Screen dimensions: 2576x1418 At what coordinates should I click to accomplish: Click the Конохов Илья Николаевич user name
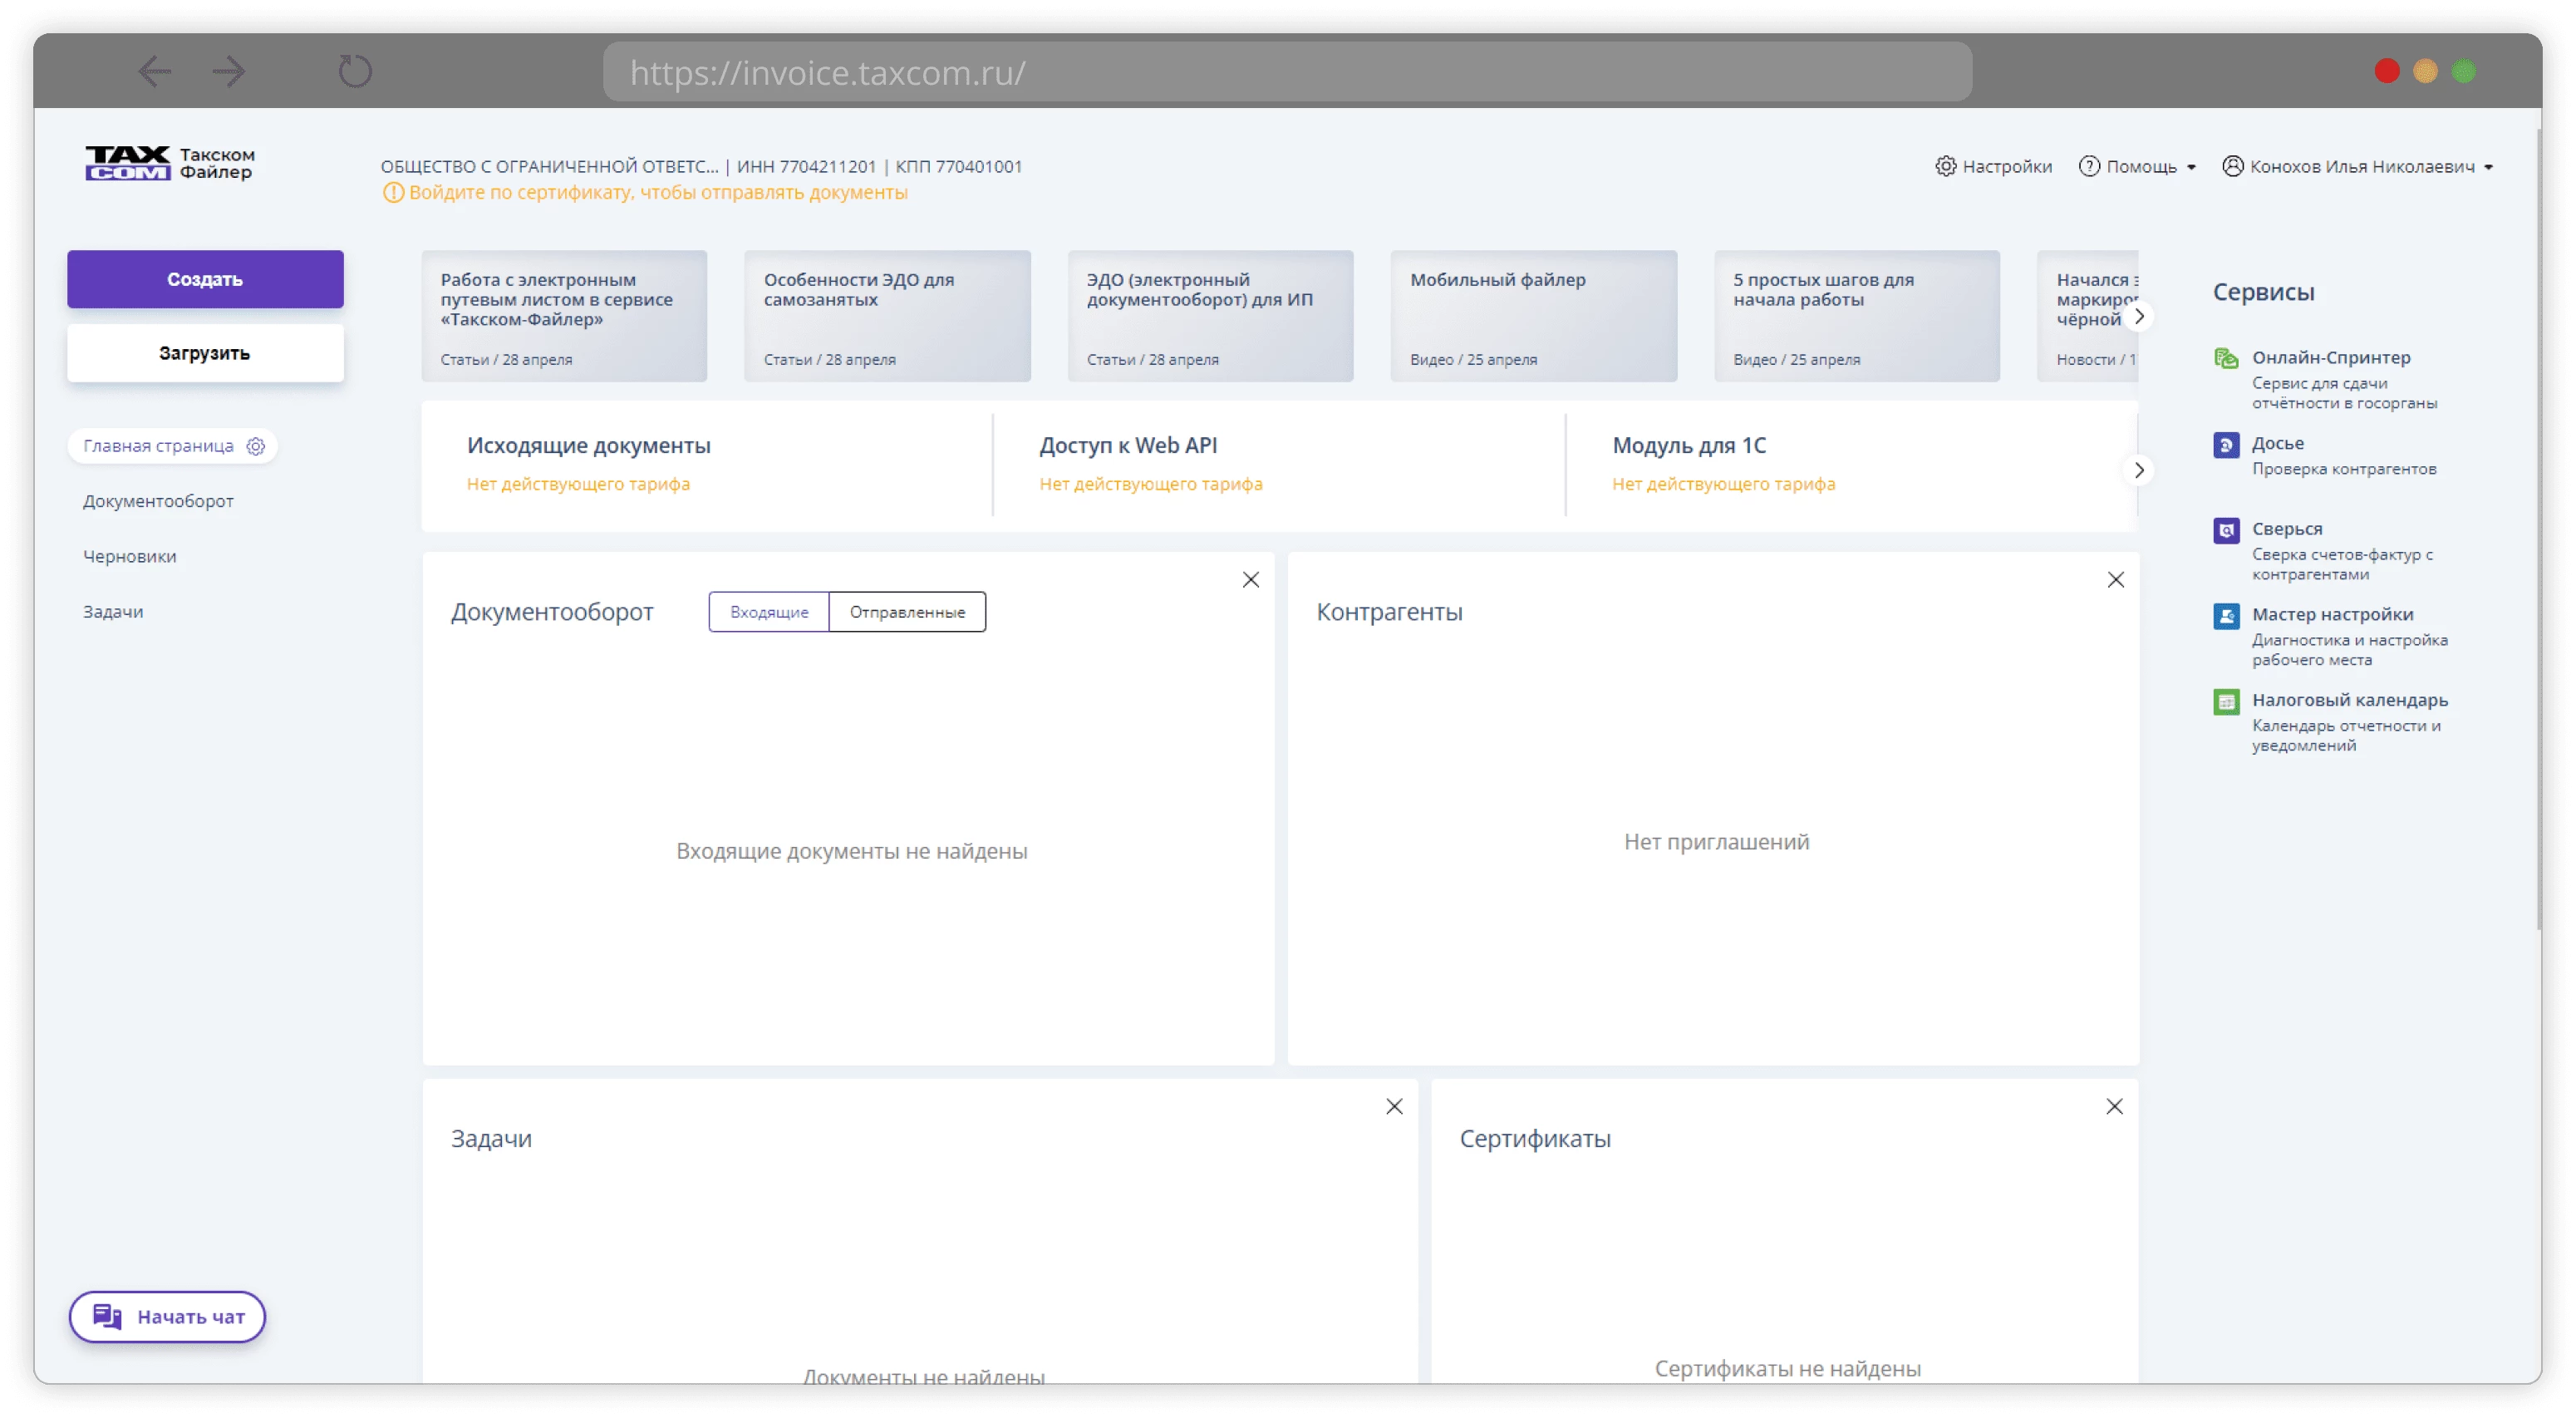pyautogui.click(x=2362, y=166)
